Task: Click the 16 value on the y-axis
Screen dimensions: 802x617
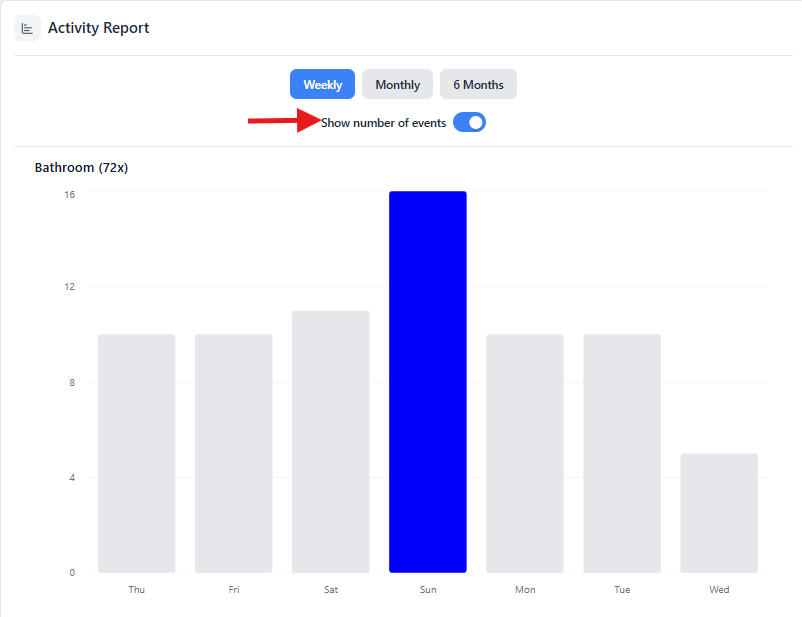Action: coord(69,195)
